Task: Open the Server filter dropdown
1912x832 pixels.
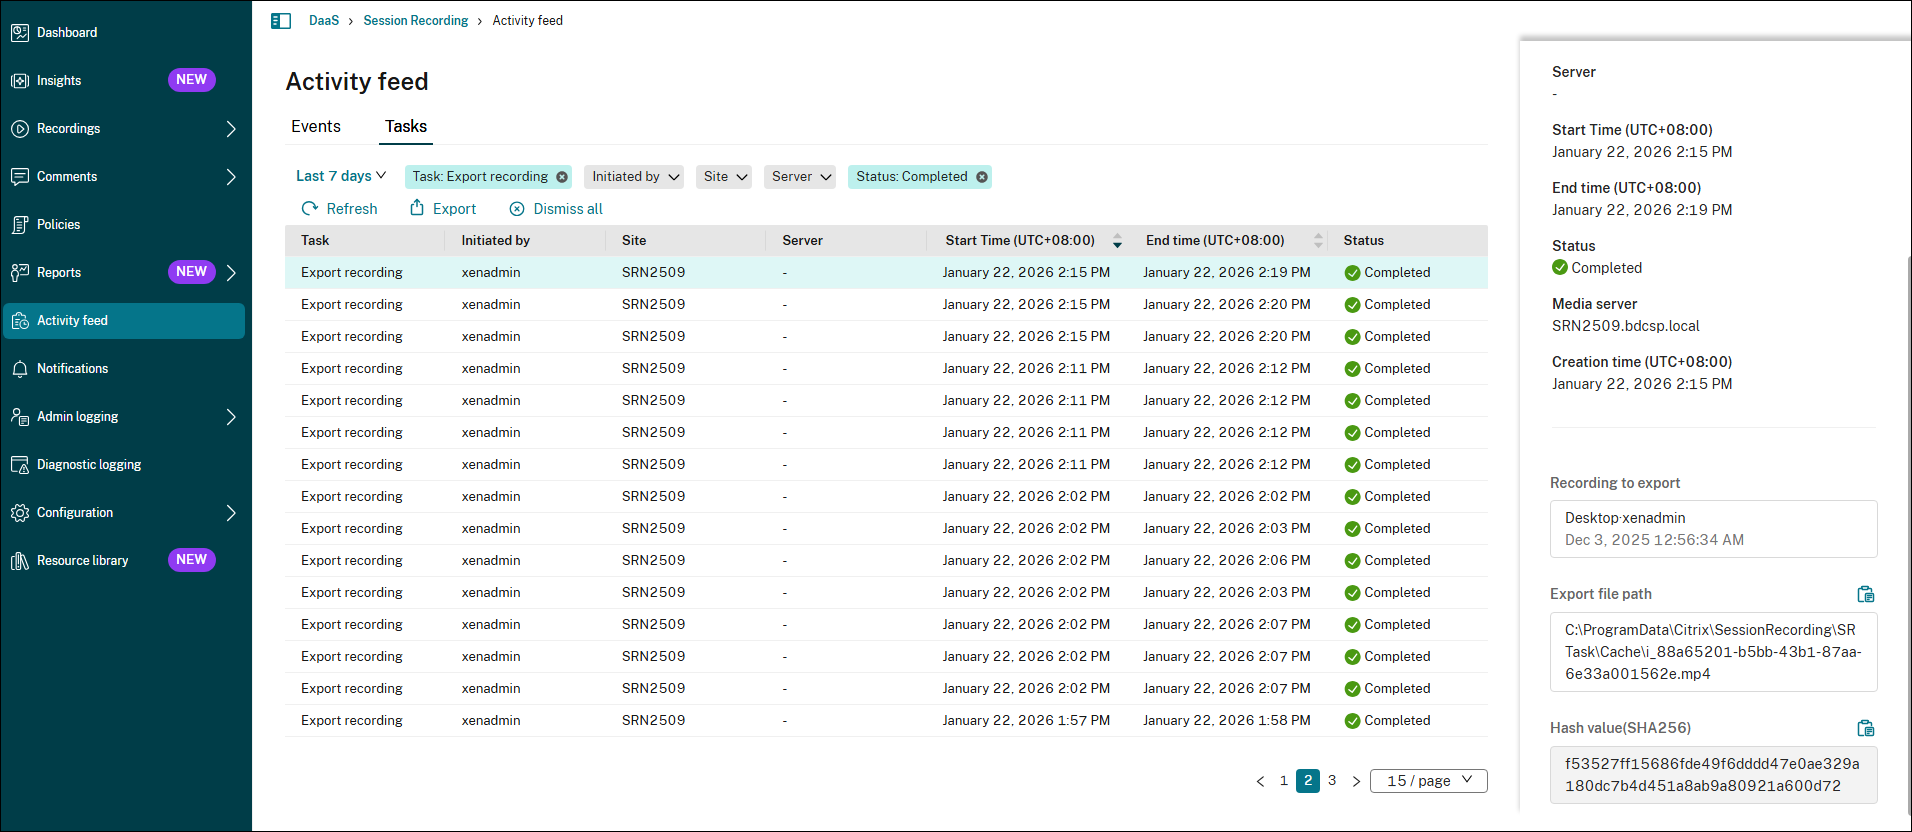Action: pos(800,177)
